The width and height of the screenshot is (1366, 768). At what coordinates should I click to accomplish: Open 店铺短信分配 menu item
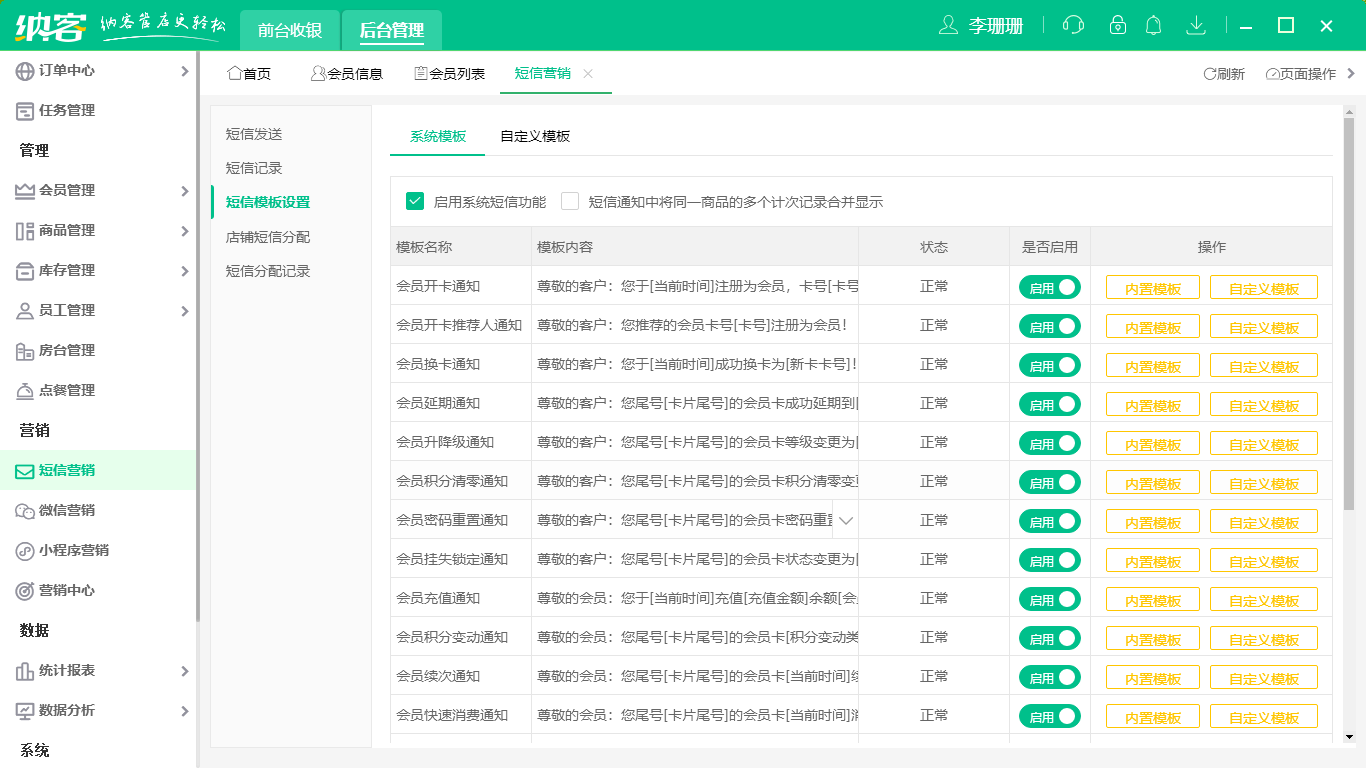click(x=268, y=237)
